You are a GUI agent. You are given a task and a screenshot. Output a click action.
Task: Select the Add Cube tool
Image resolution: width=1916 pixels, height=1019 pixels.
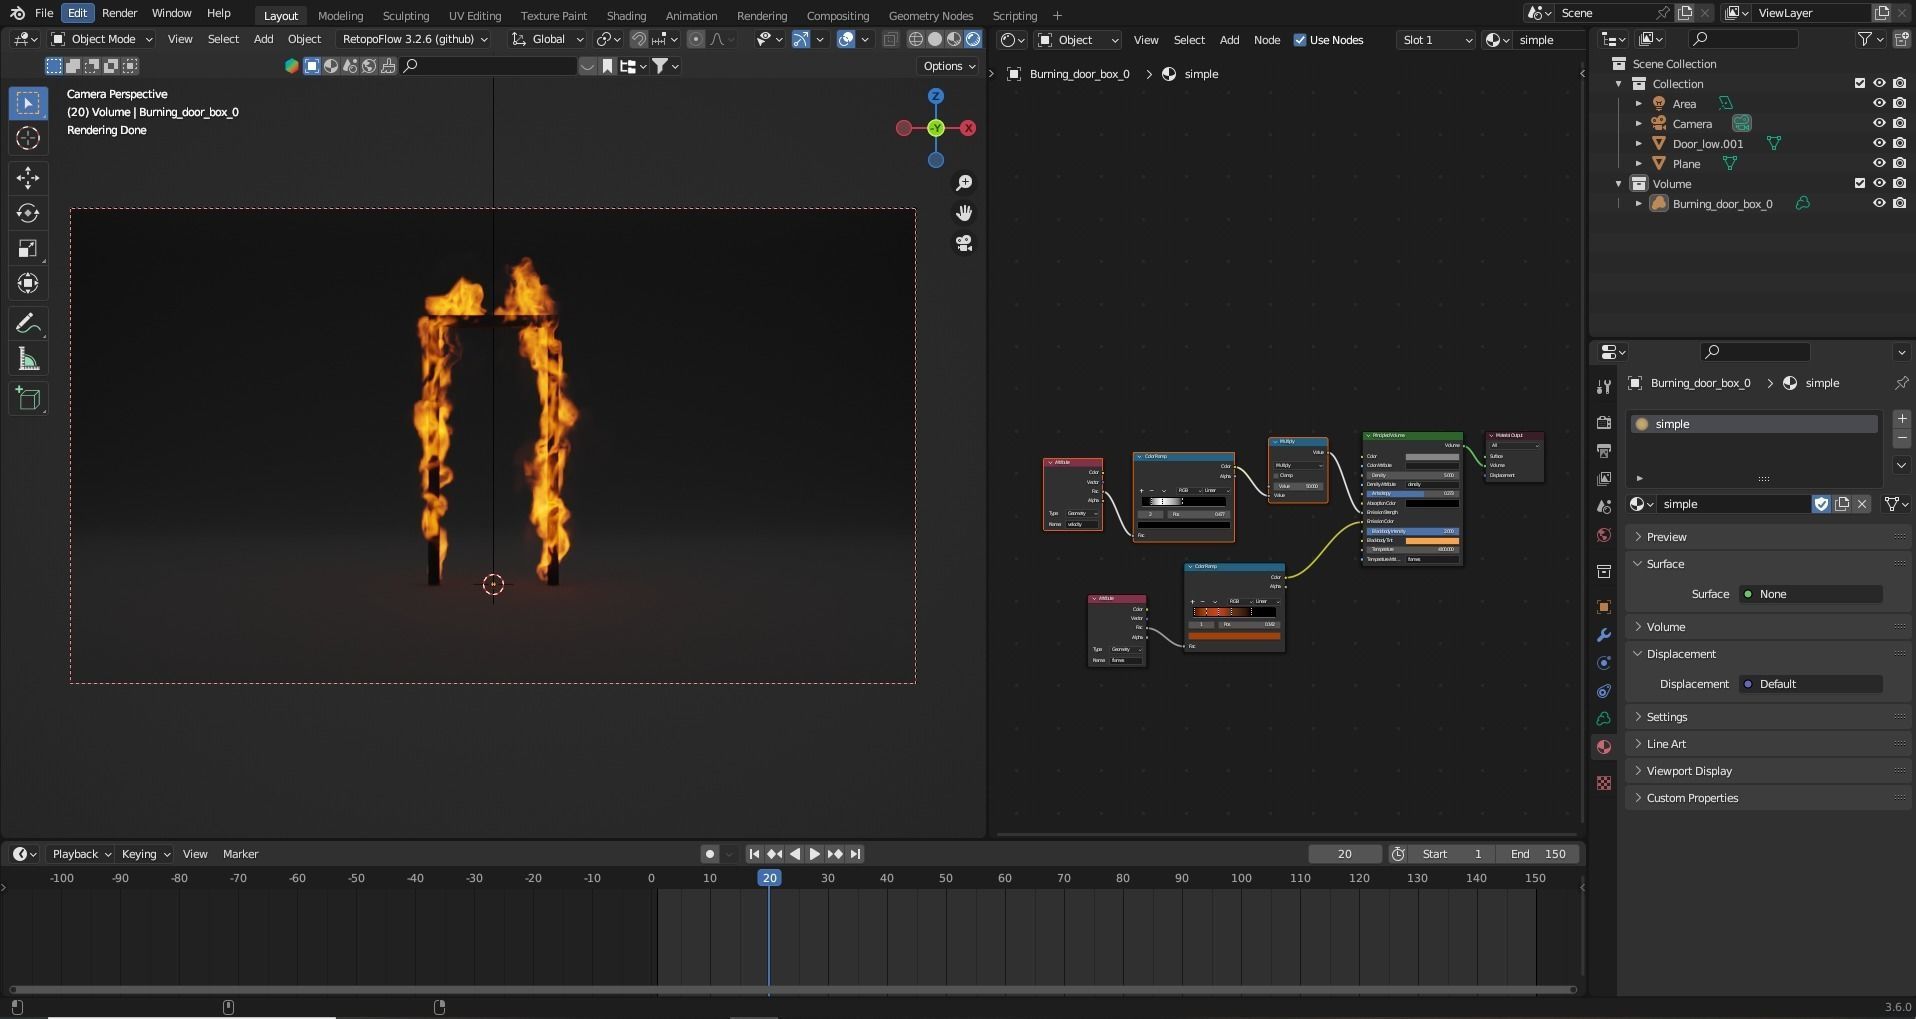(28, 399)
